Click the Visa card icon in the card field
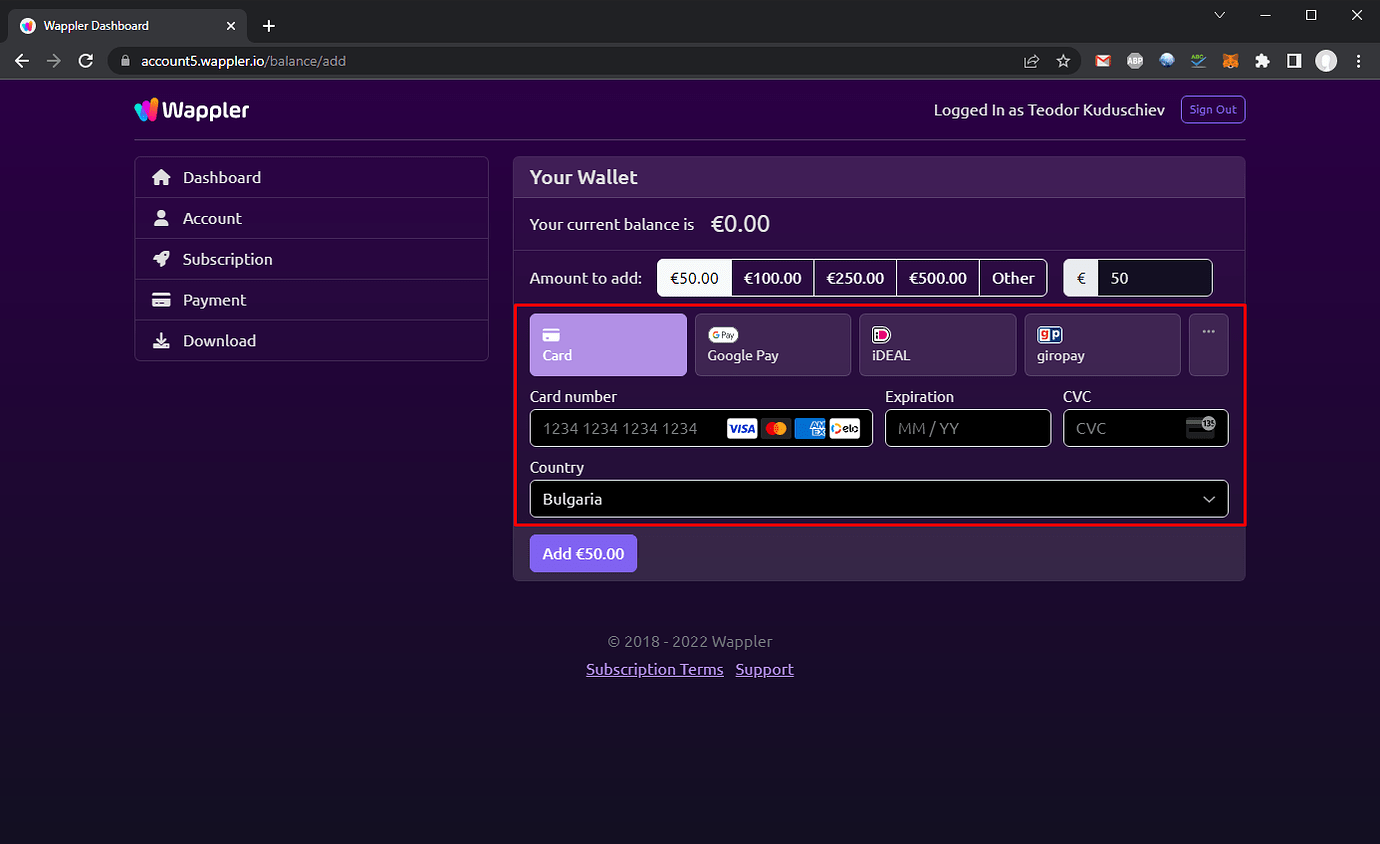The width and height of the screenshot is (1380, 844). 742,428
